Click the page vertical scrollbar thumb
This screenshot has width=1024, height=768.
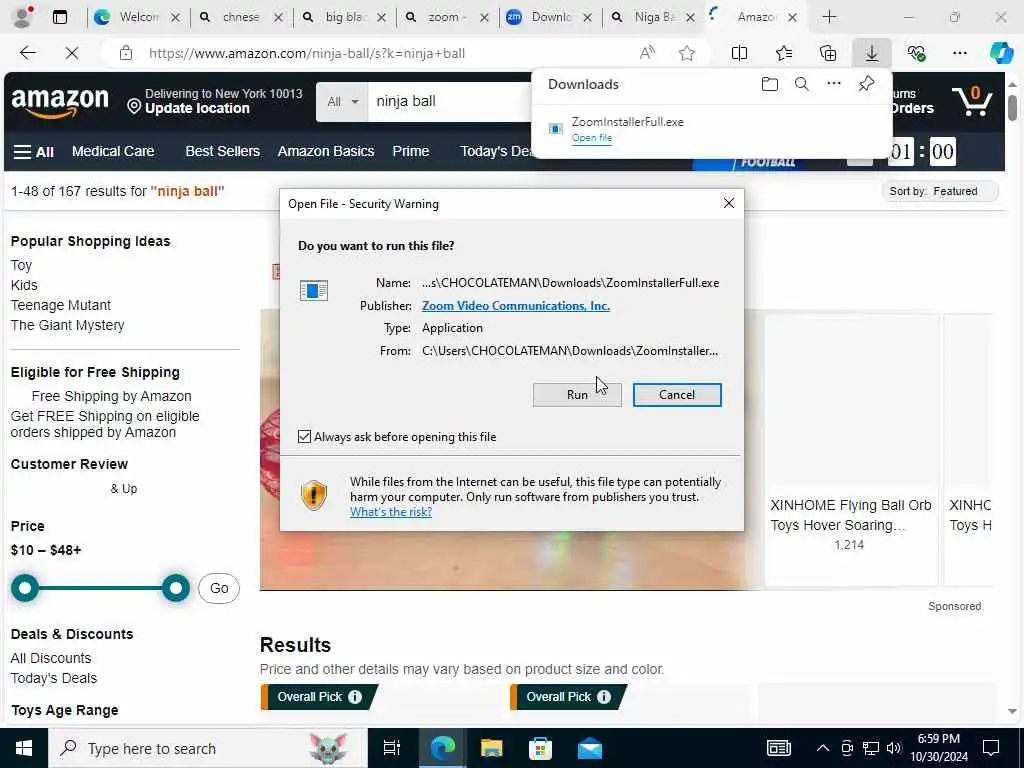pos(1012,108)
